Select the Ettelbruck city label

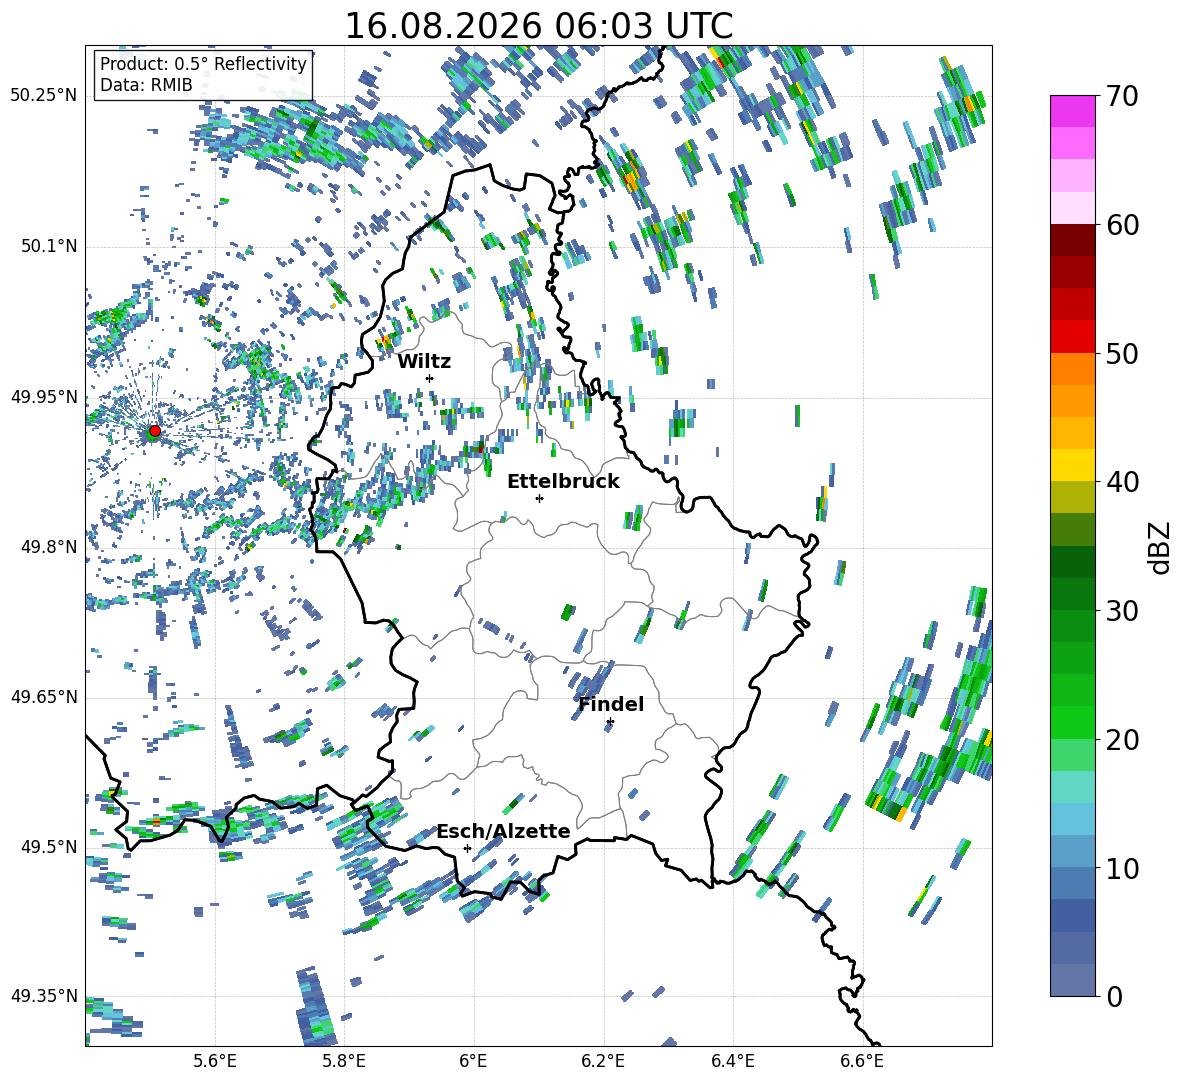click(563, 482)
